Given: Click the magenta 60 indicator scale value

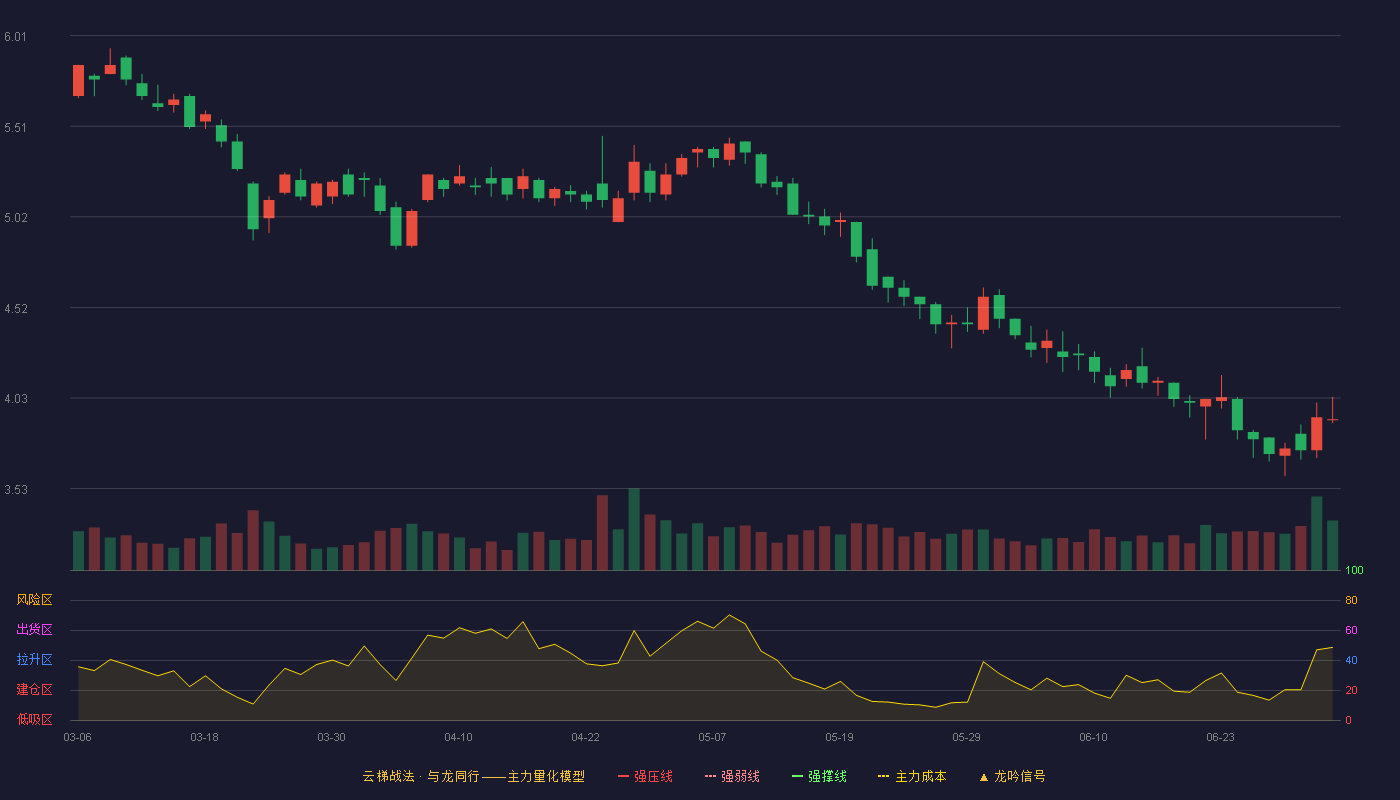Looking at the screenshot, I should click(x=1351, y=631).
